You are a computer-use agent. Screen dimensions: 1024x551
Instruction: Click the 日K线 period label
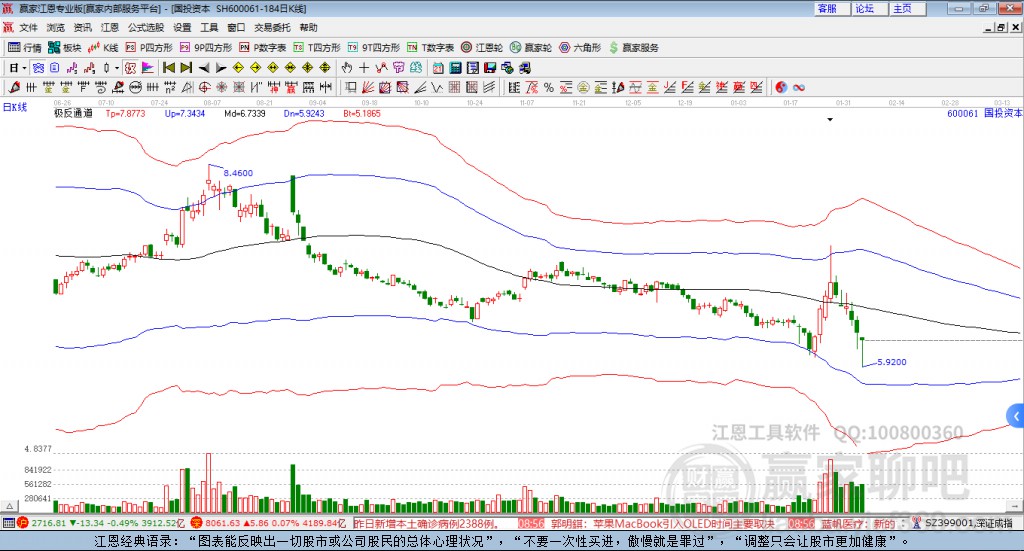pyautogui.click(x=15, y=107)
